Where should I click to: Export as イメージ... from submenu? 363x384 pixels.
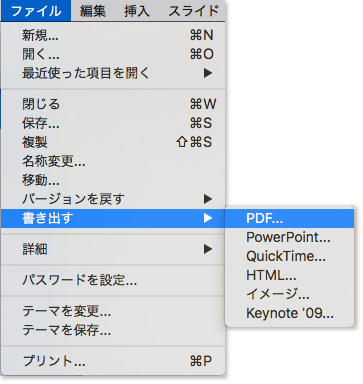coord(290,294)
